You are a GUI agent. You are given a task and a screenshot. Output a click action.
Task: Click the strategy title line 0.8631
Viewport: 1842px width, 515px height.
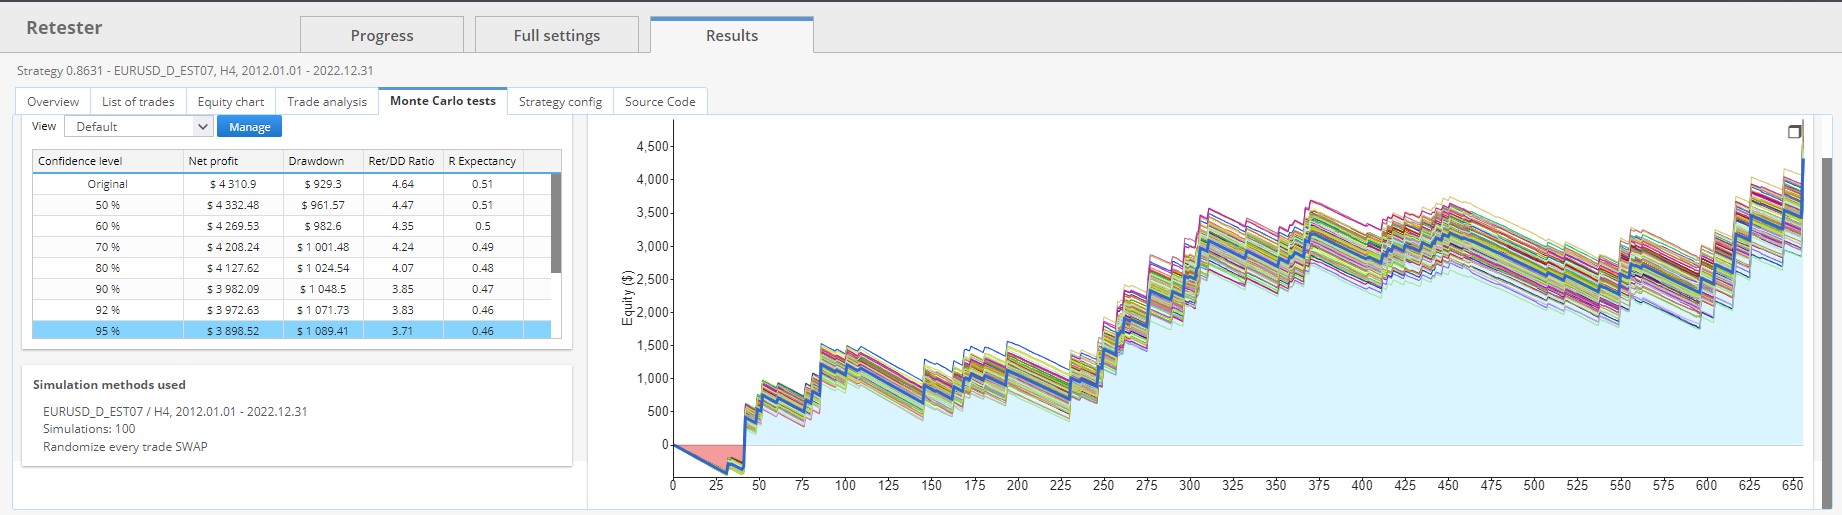click(195, 71)
